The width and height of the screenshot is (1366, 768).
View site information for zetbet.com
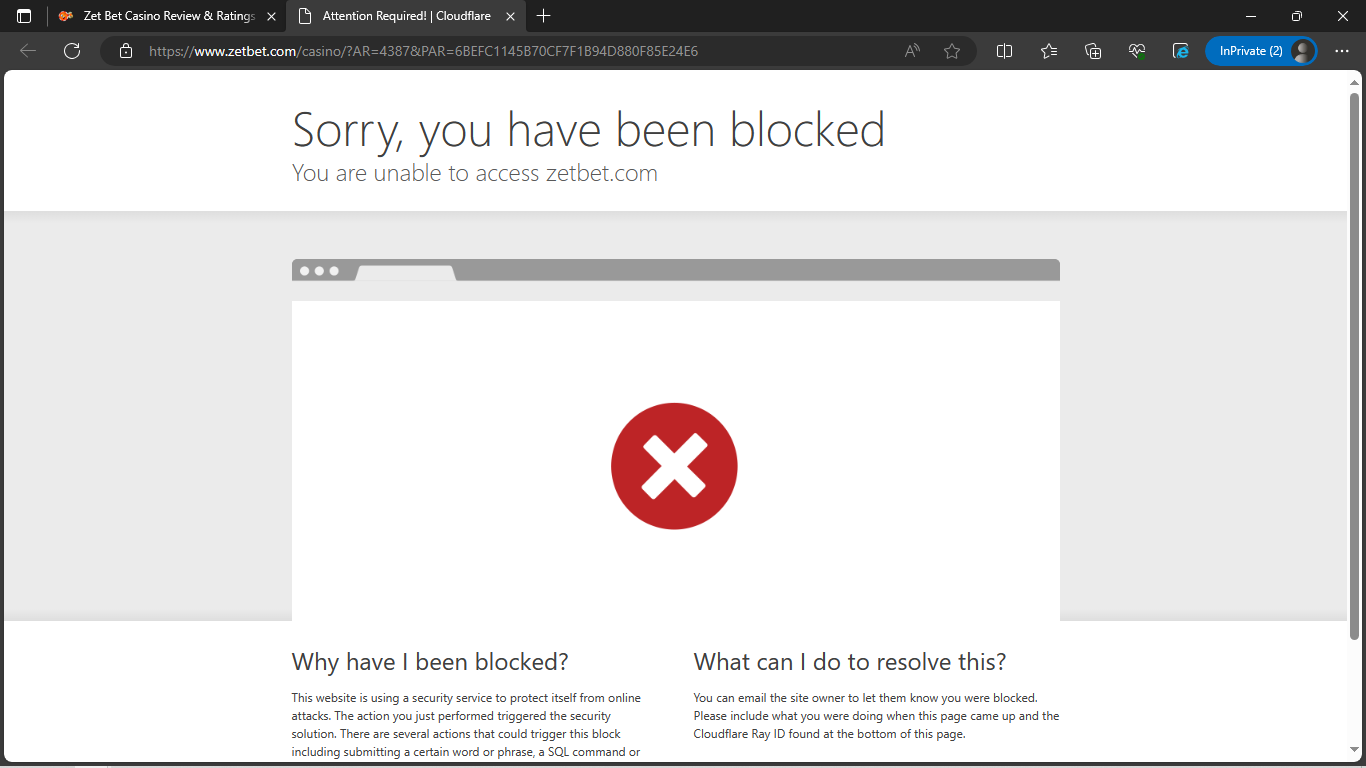tap(126, 51)
